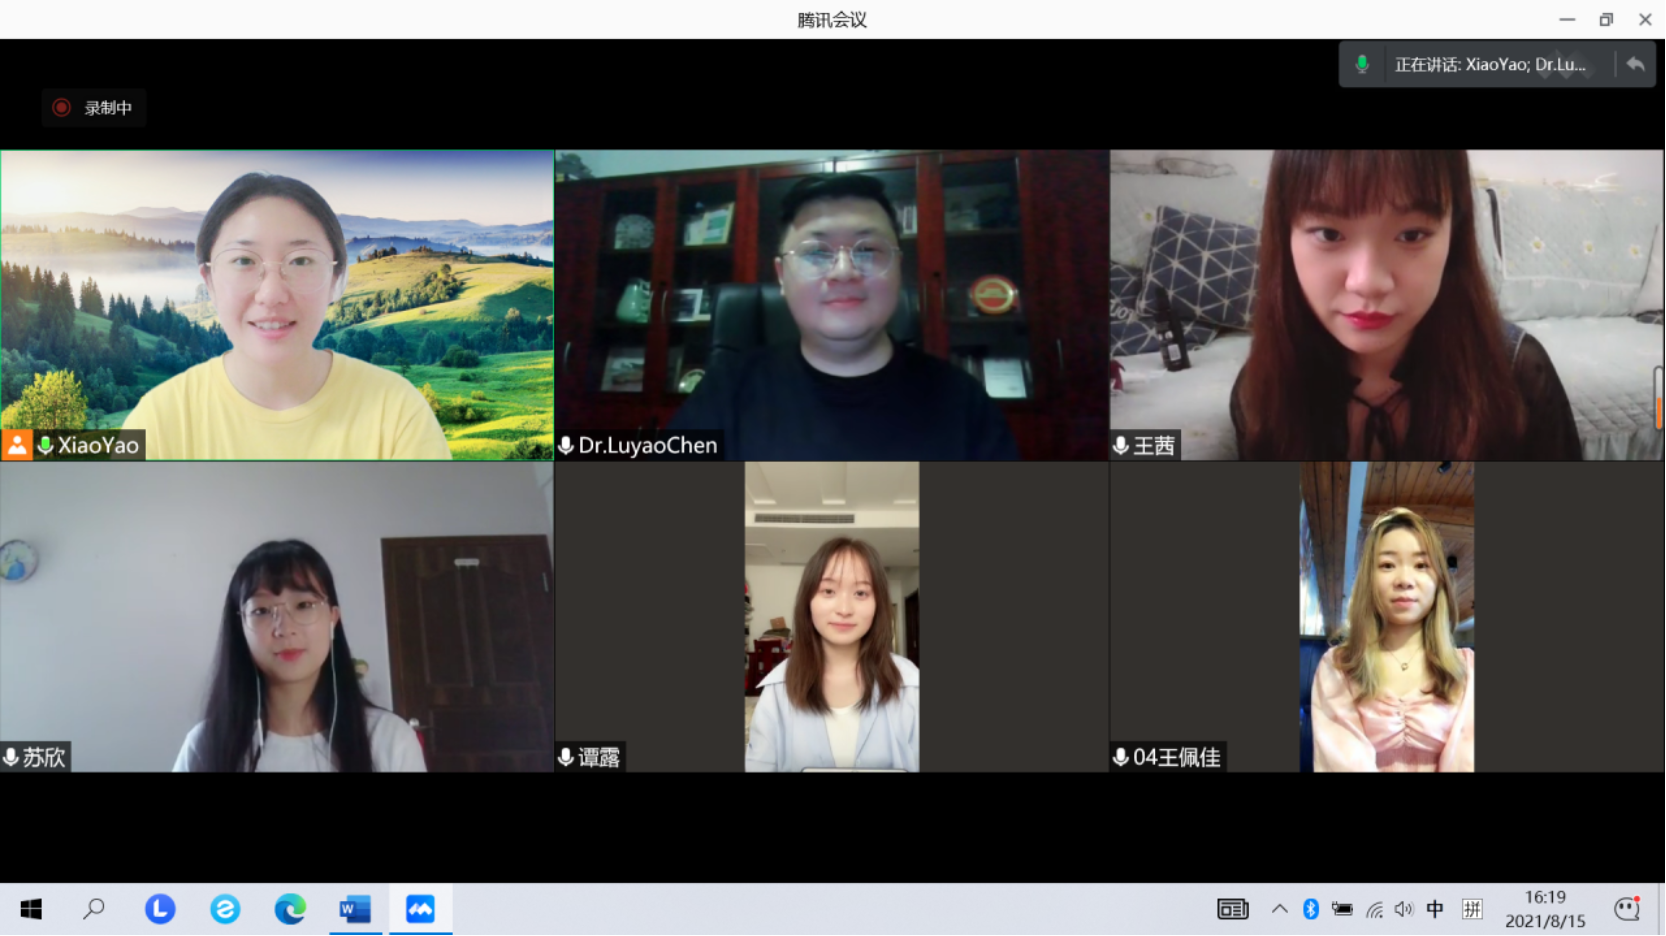This screenshot has width=1666, height=936.
Task: Open the taskbar clock showing 16:19
Action: [x=1545, y=909]
